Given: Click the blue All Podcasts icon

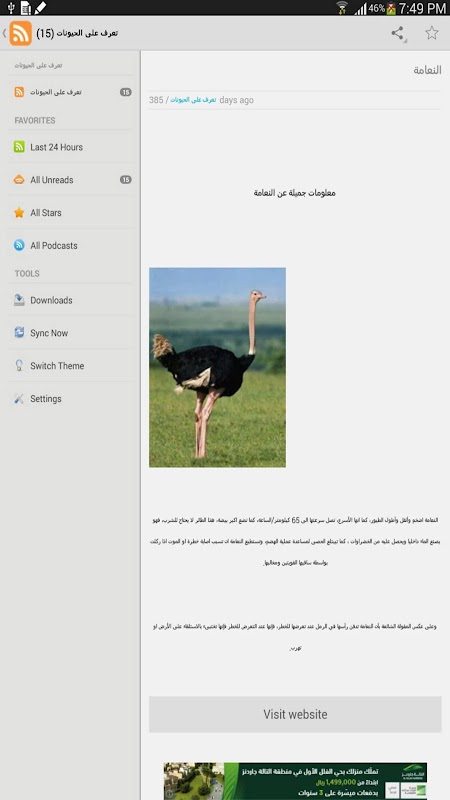Looking at the screenshot, I should pos(19,245).
